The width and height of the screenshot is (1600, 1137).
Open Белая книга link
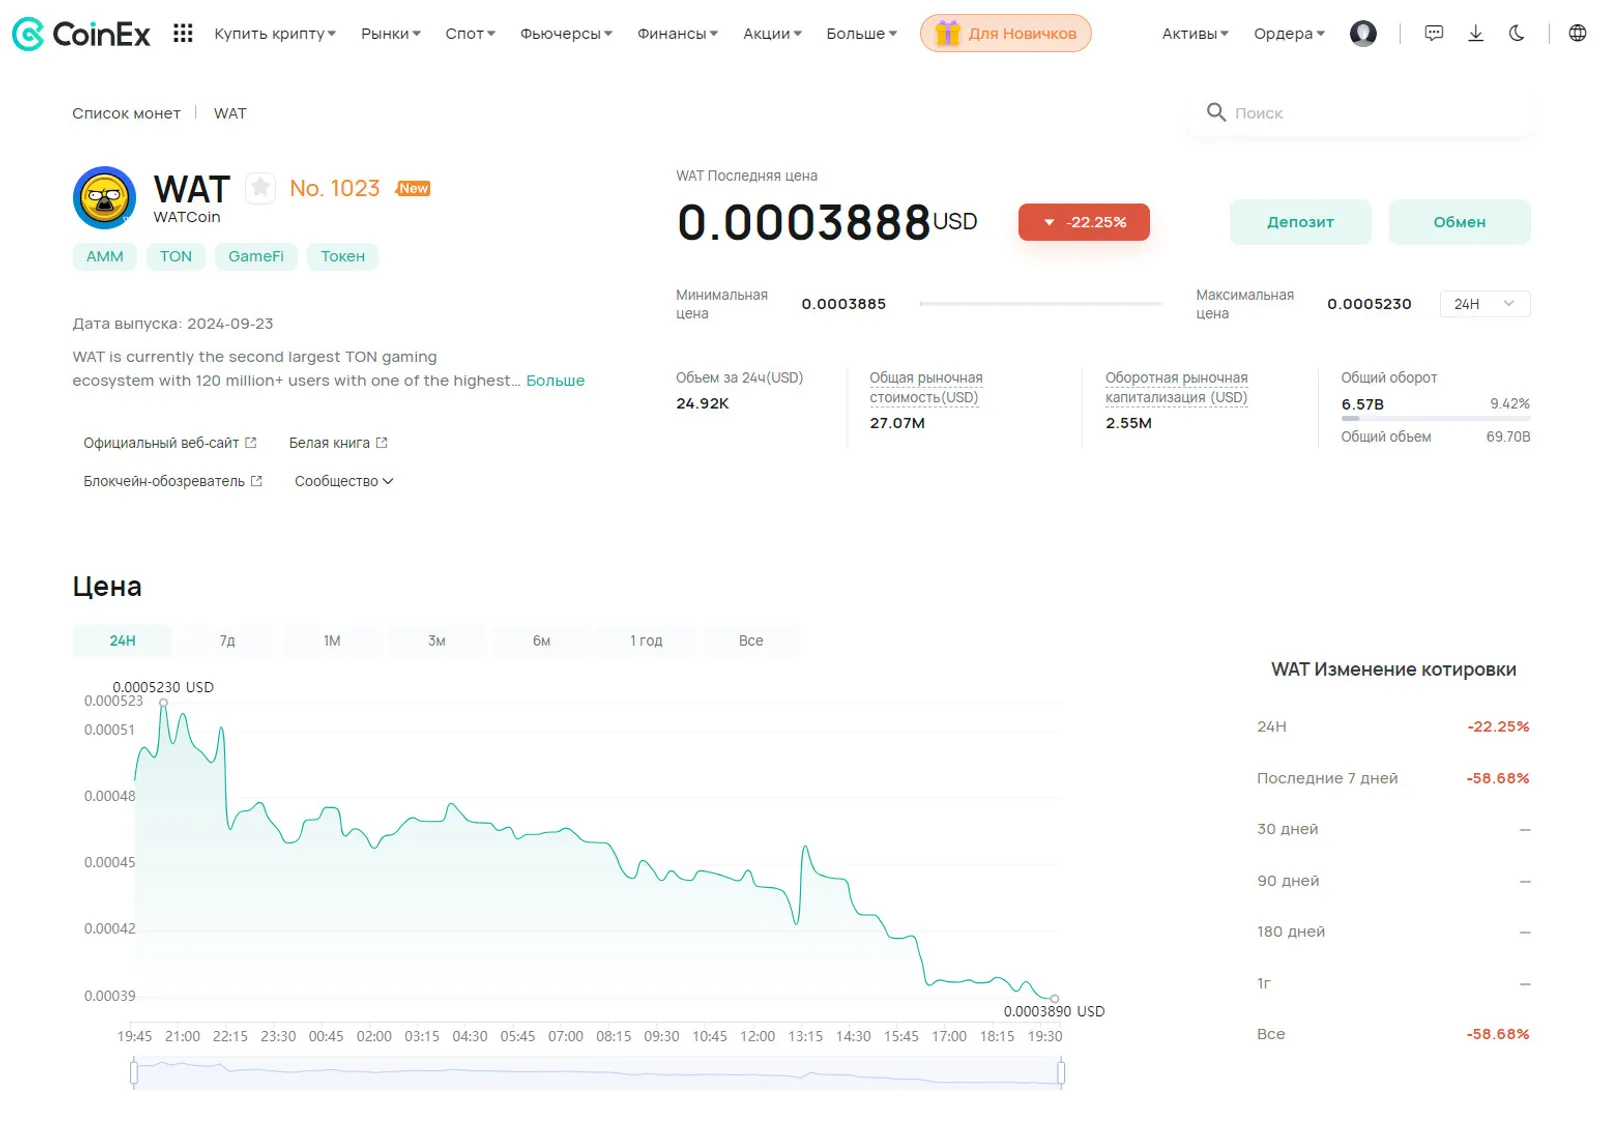(x=338, y=442)
